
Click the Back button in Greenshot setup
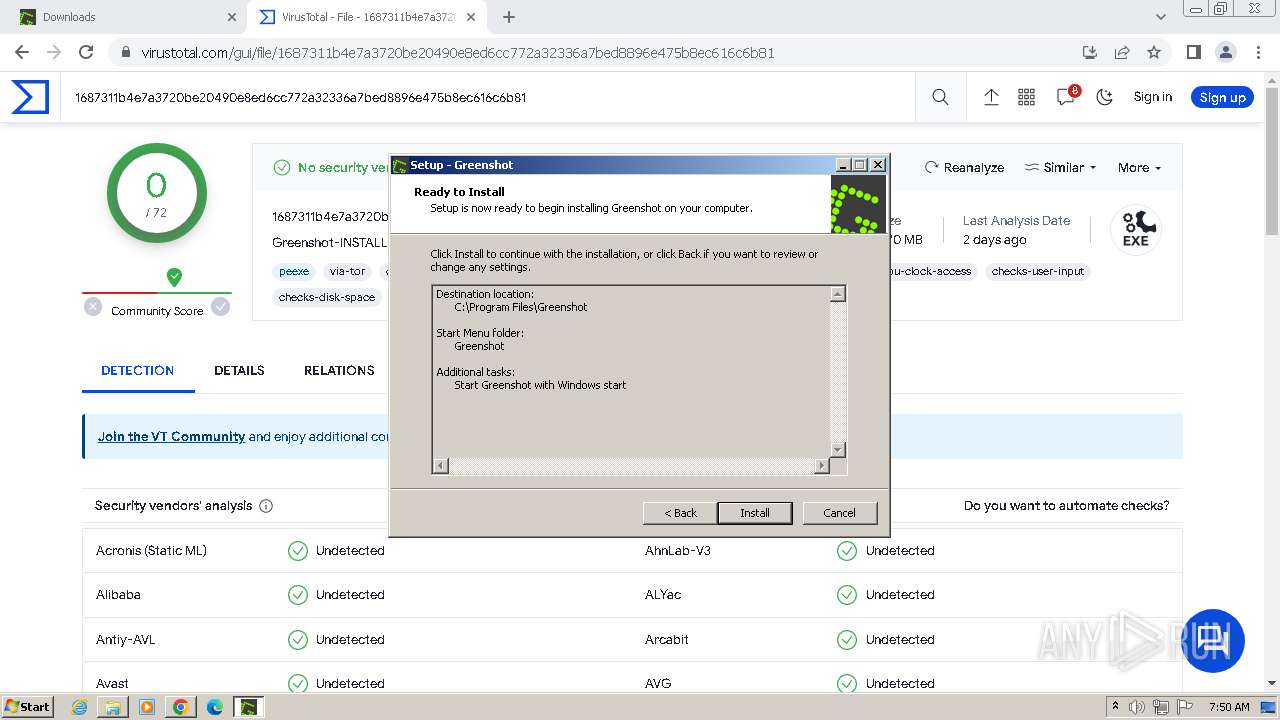coord(680,513)
